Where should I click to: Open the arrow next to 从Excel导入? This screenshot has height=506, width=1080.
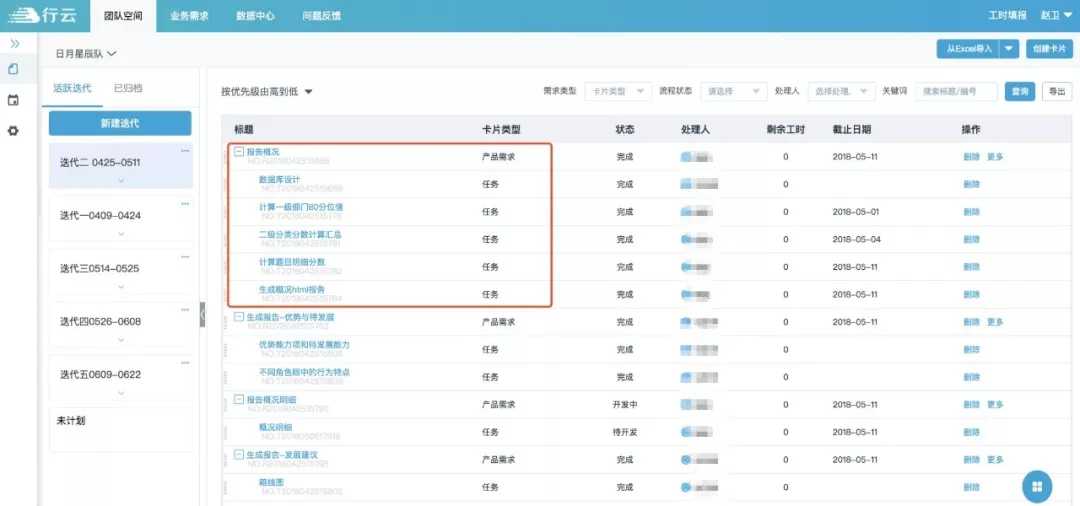click(1010, 48)
